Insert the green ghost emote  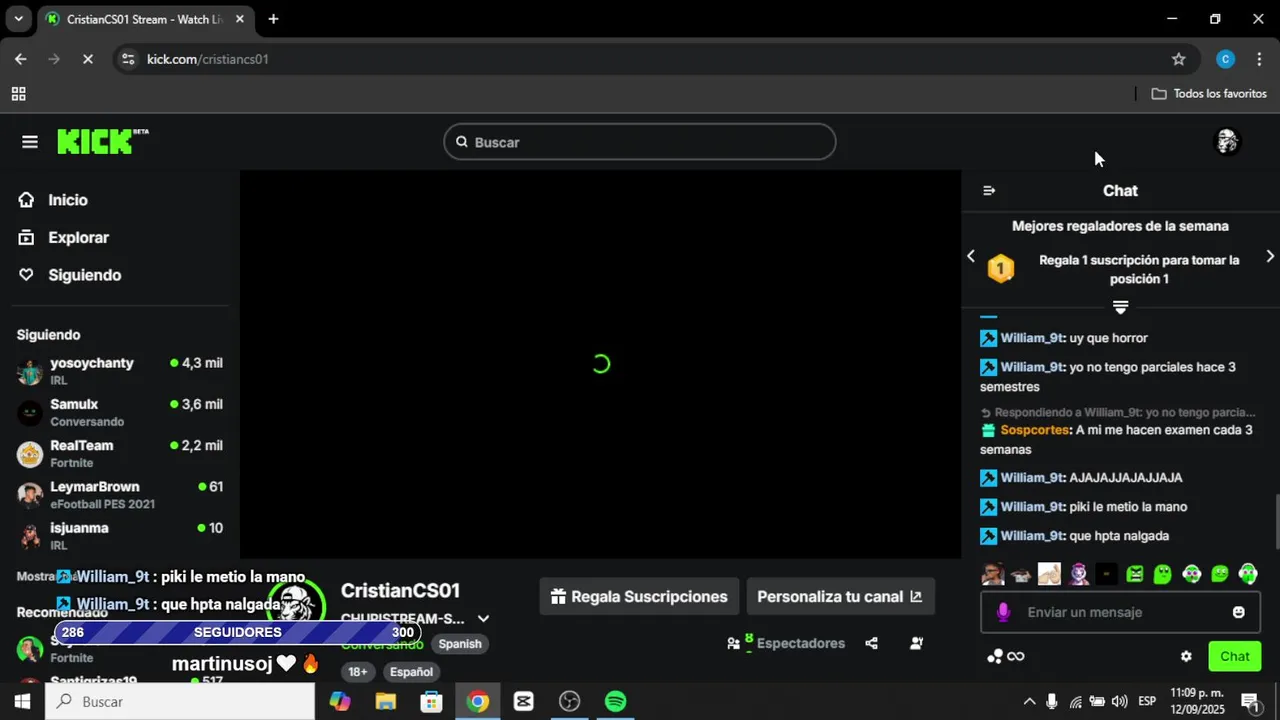coord(1163,574)
